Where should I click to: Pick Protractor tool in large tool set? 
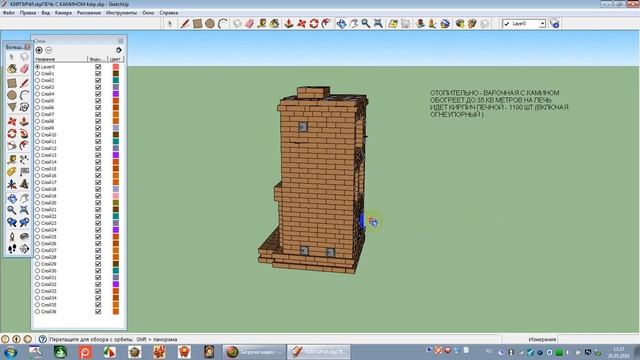pyautogui.click(x=12, y=171)
